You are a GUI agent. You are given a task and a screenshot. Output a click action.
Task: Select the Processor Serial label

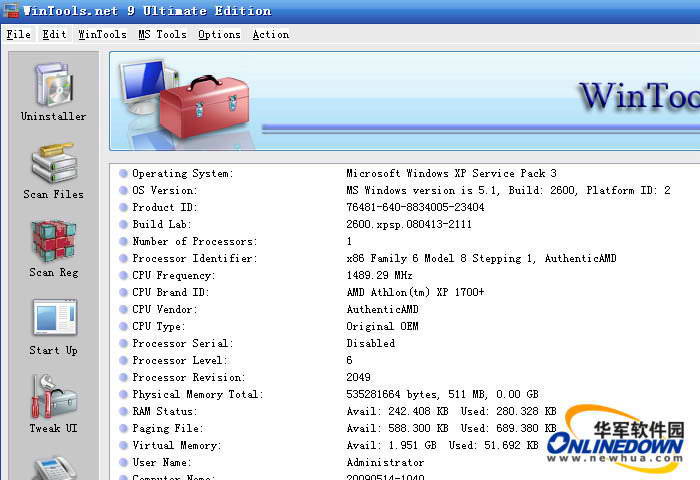click(x=183, y=343)
